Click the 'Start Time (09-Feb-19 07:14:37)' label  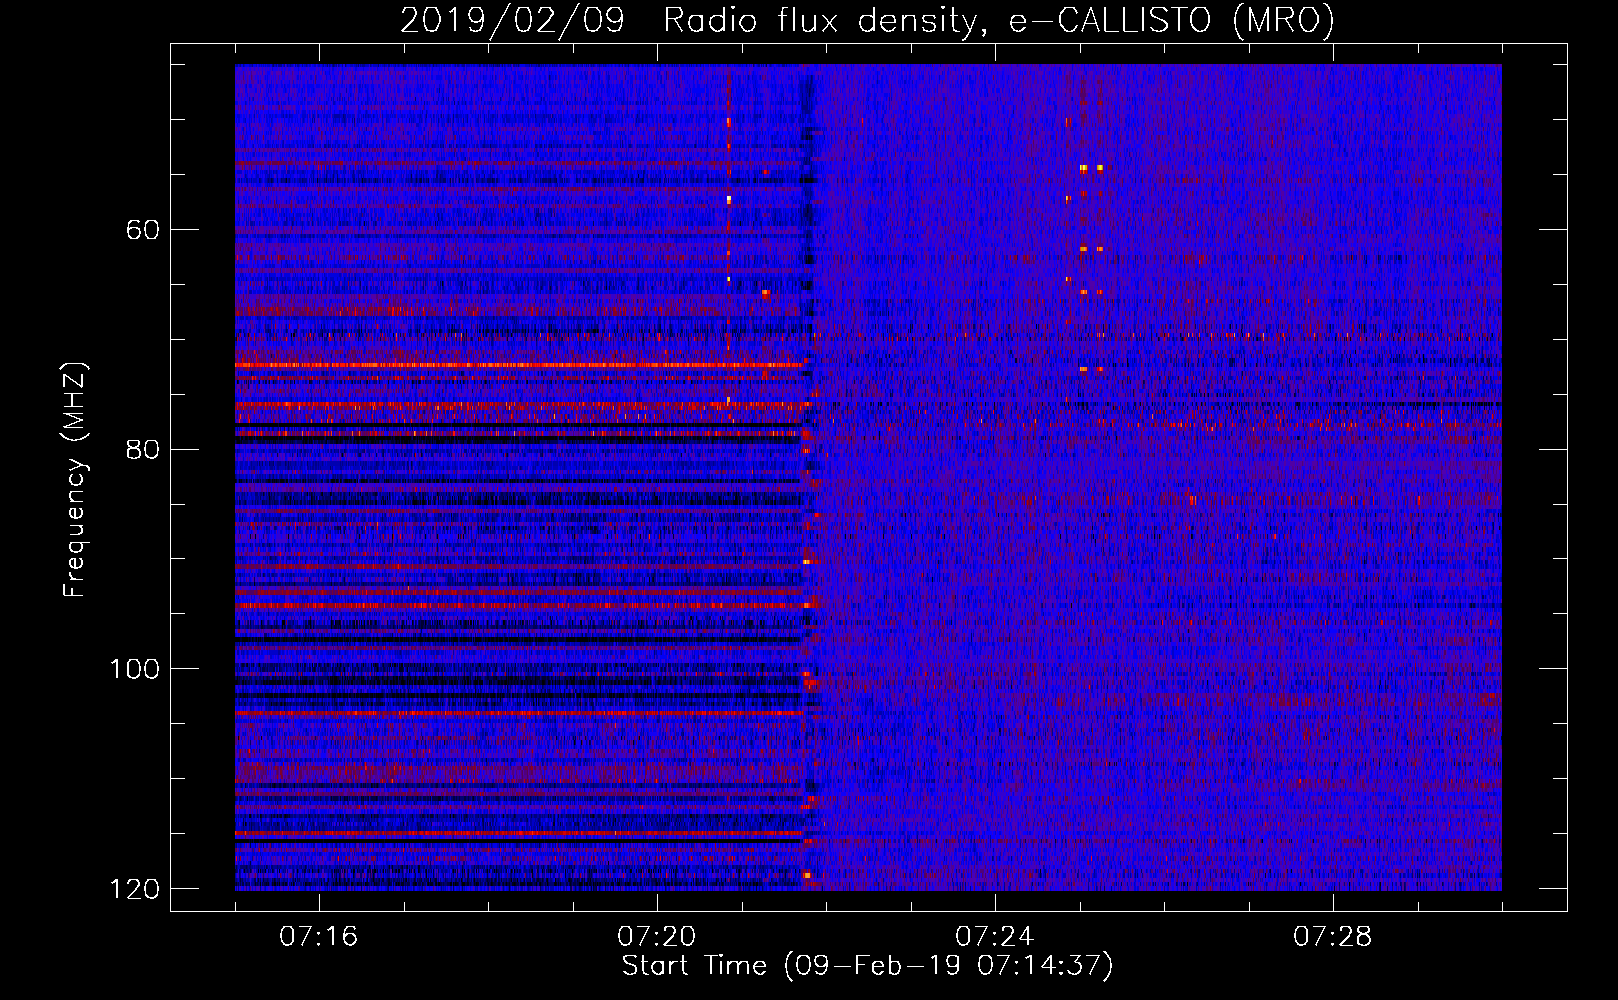tap(867, 966)
